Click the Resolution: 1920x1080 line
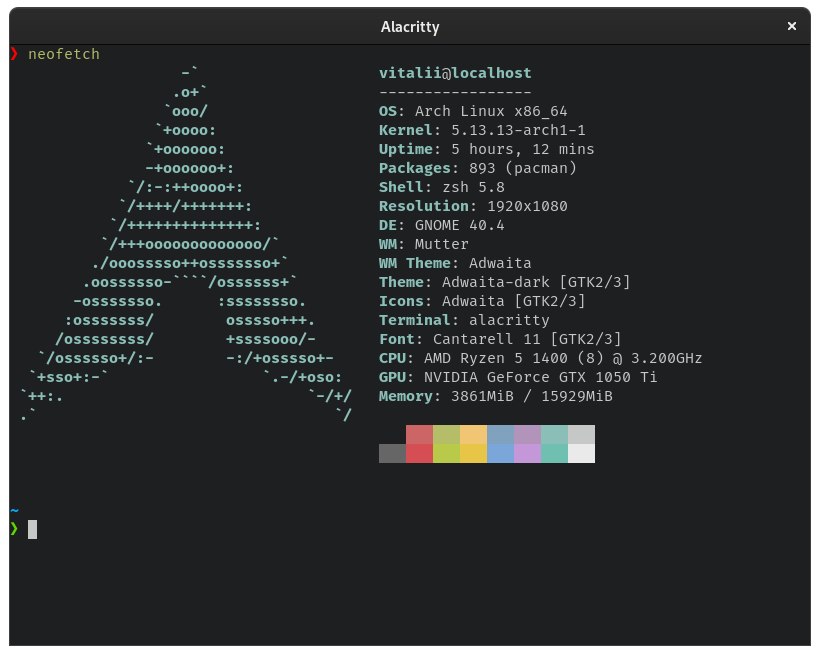Viewport: 820px width, 655px height. [x=473, y=206]
